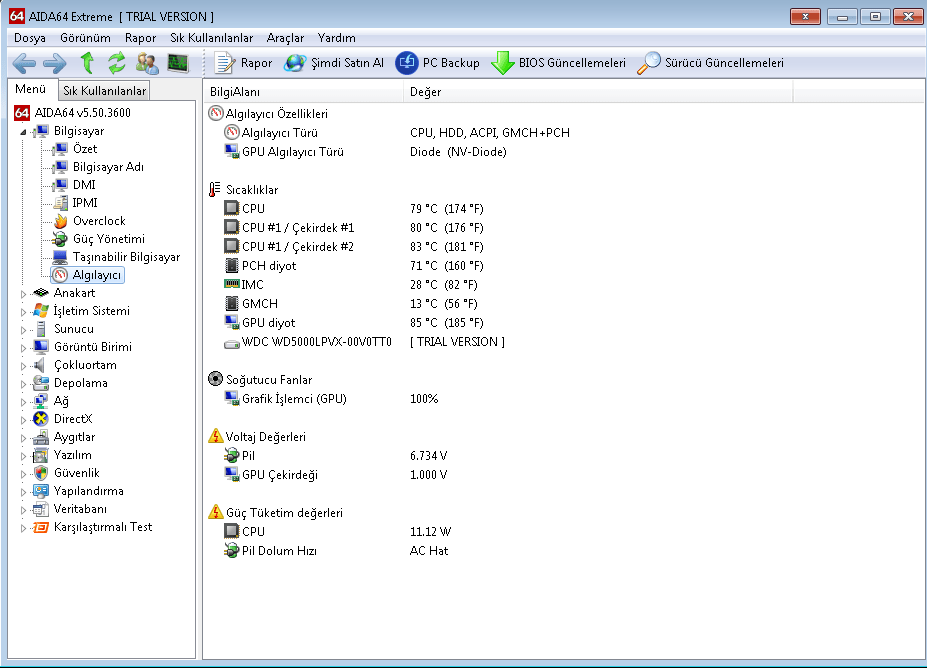Click the Çokluortam speaker icon

coord(40,365)
